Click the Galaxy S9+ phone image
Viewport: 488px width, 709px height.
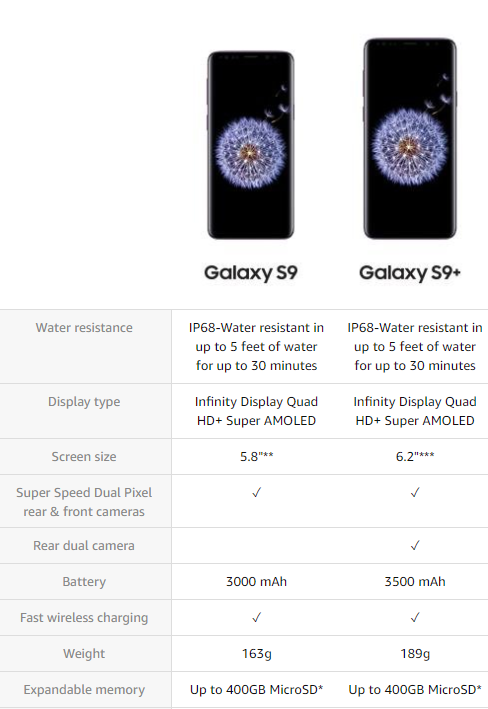pos(410,139)
